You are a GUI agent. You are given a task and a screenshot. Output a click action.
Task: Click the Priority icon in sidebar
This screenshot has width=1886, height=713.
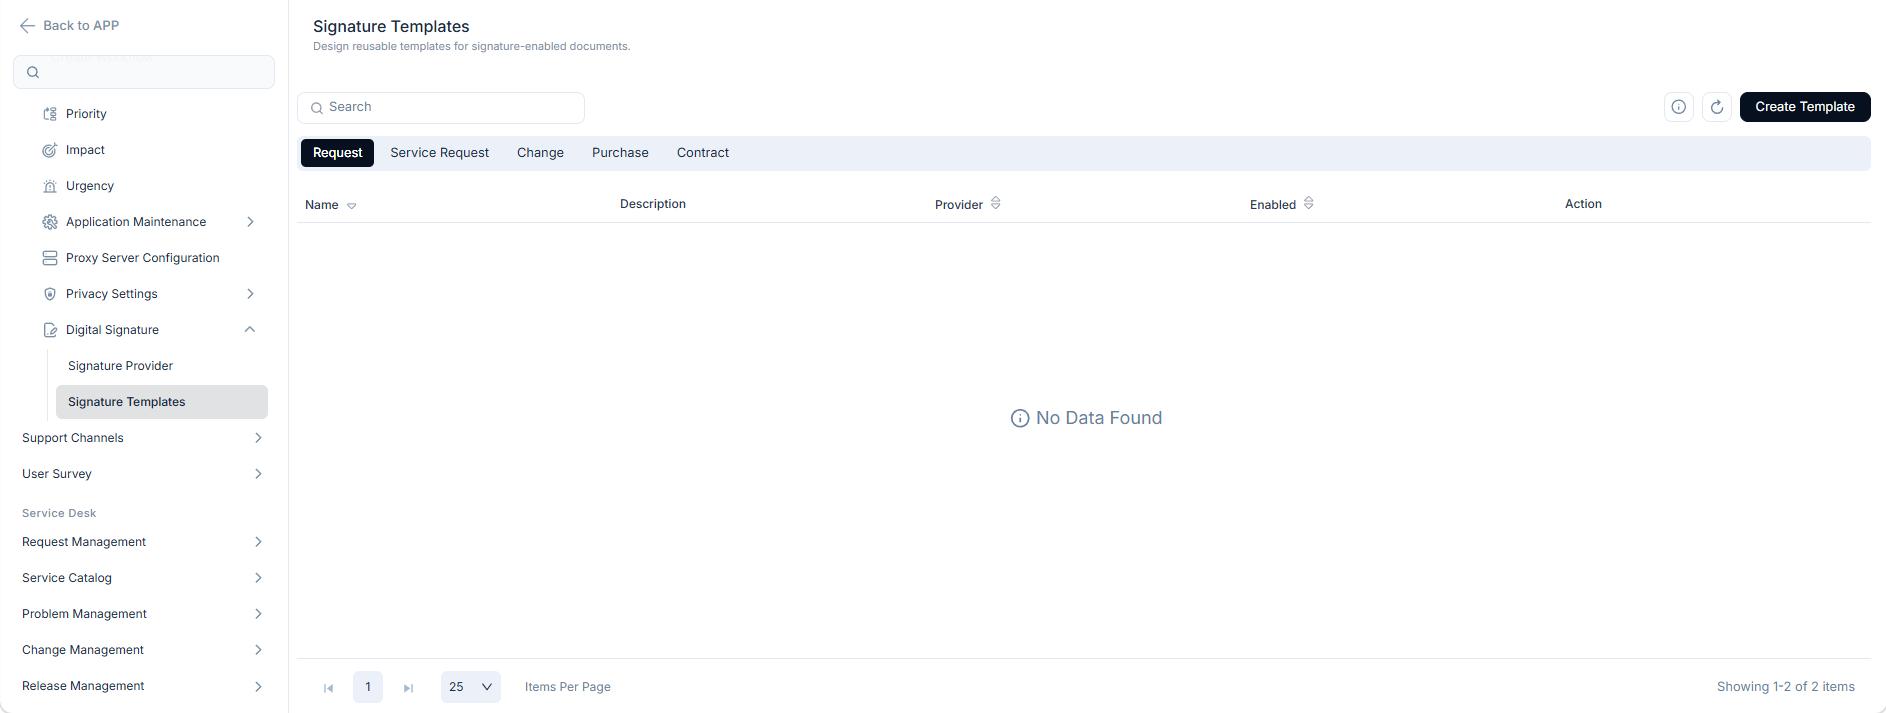coord(50,114)
